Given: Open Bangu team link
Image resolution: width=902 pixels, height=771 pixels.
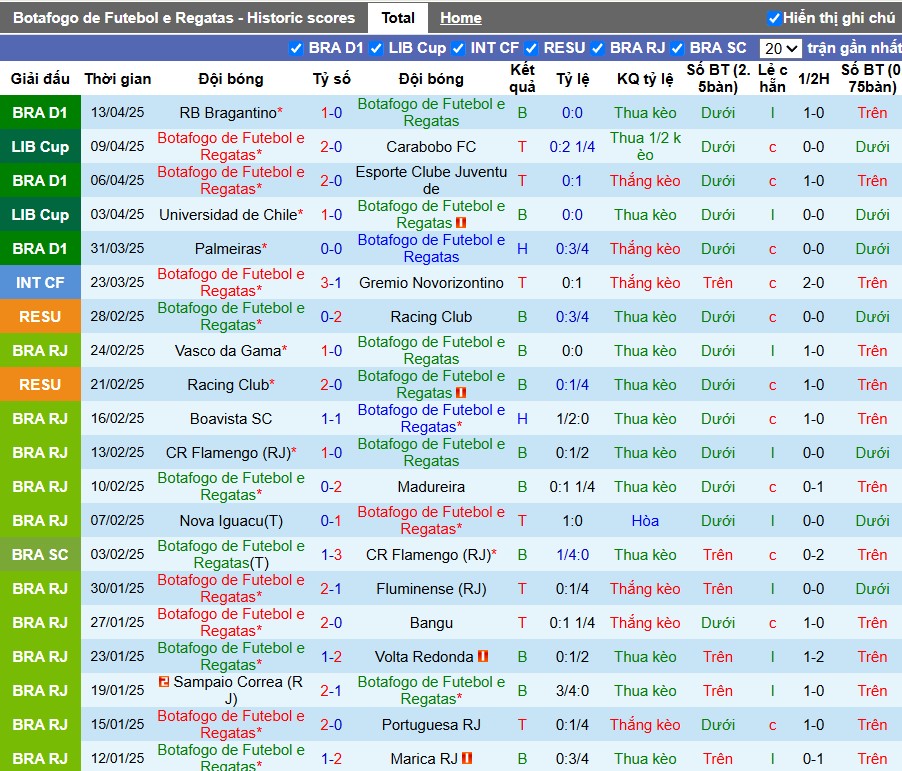Looking at the screenshot, I should click(431, 623).
